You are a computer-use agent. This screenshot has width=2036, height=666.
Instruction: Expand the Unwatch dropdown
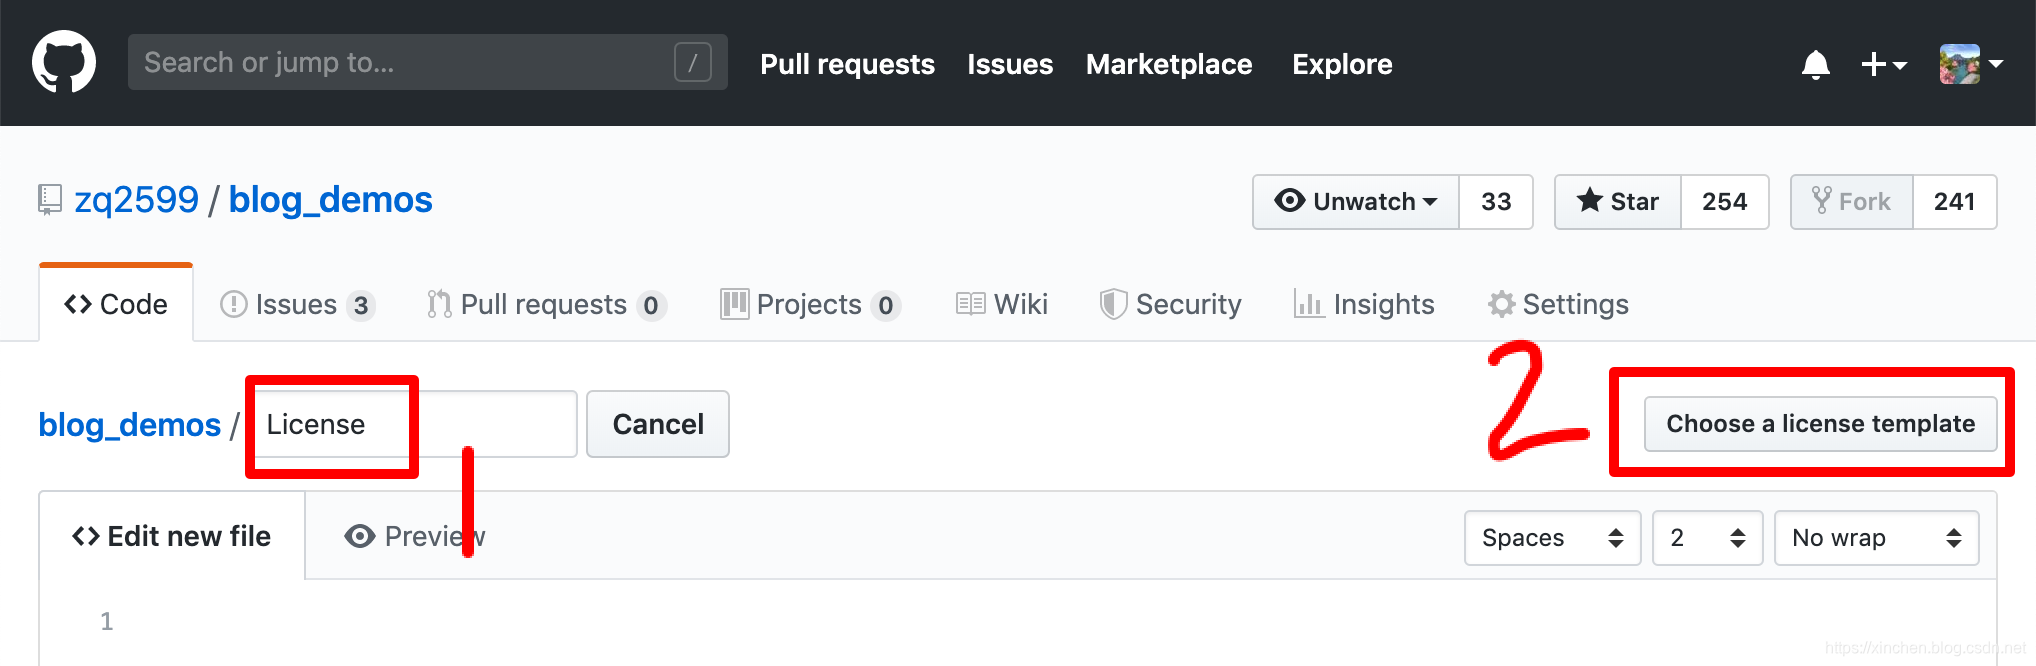tap(1356, 202)
